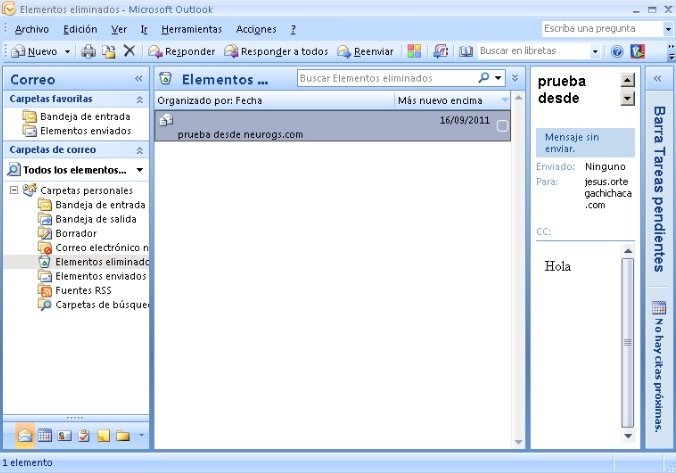Switch to the Calendar navigation icon
Viewport: 676px width, 473px height.
44,436
